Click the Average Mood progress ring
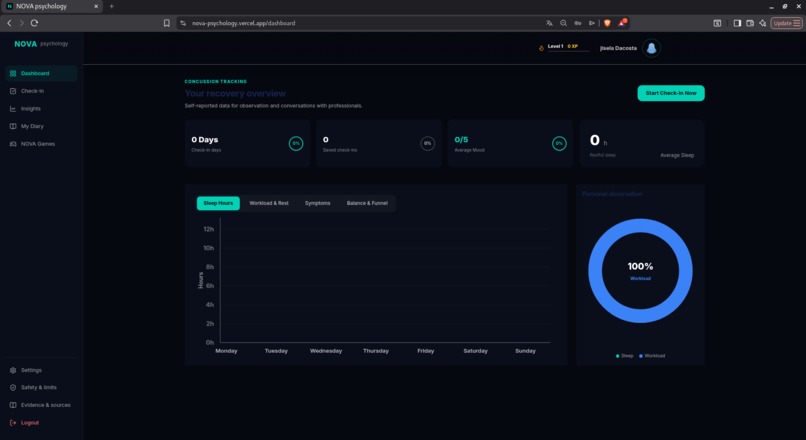Image resolution: width=806 pixels, height=440 pixels. point(559,143)
